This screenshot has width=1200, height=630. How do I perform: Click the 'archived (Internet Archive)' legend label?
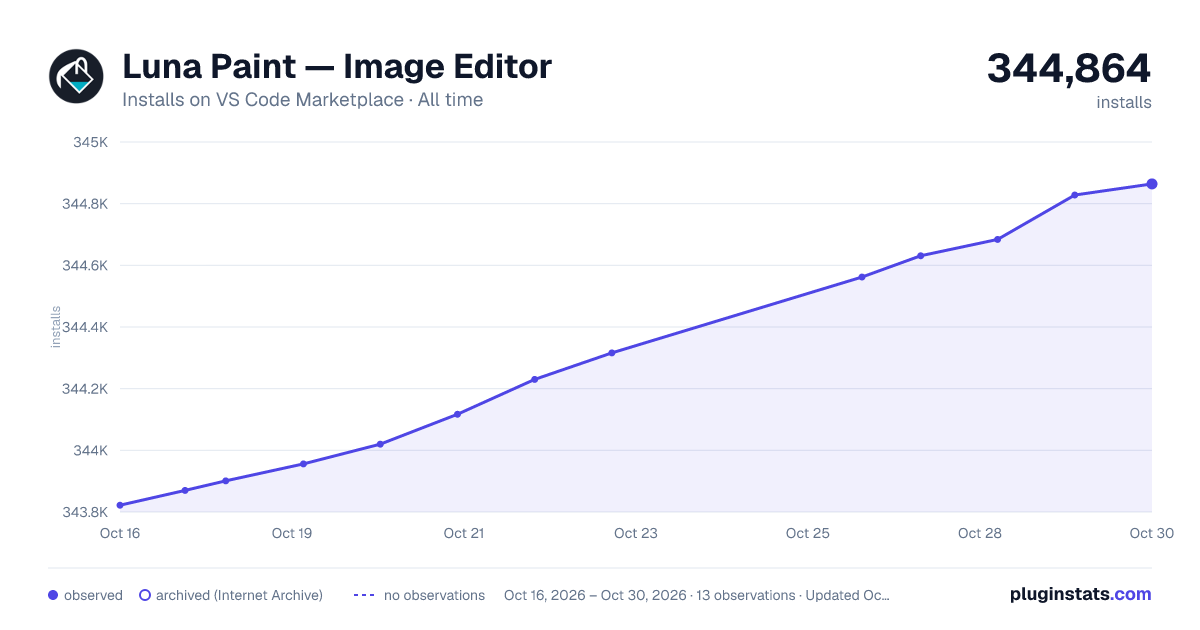coord(239,595)
